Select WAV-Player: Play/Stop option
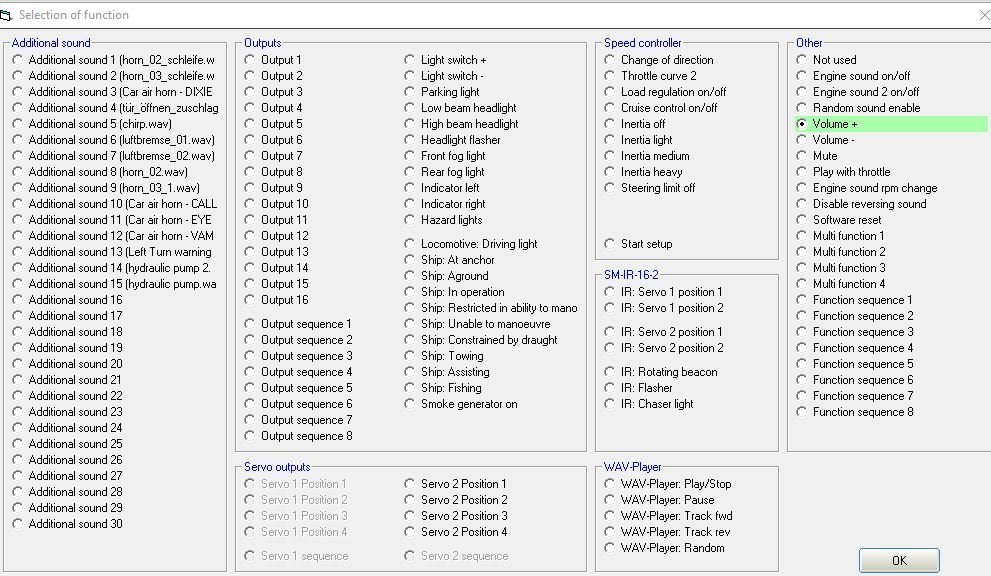 click(610, 484)
